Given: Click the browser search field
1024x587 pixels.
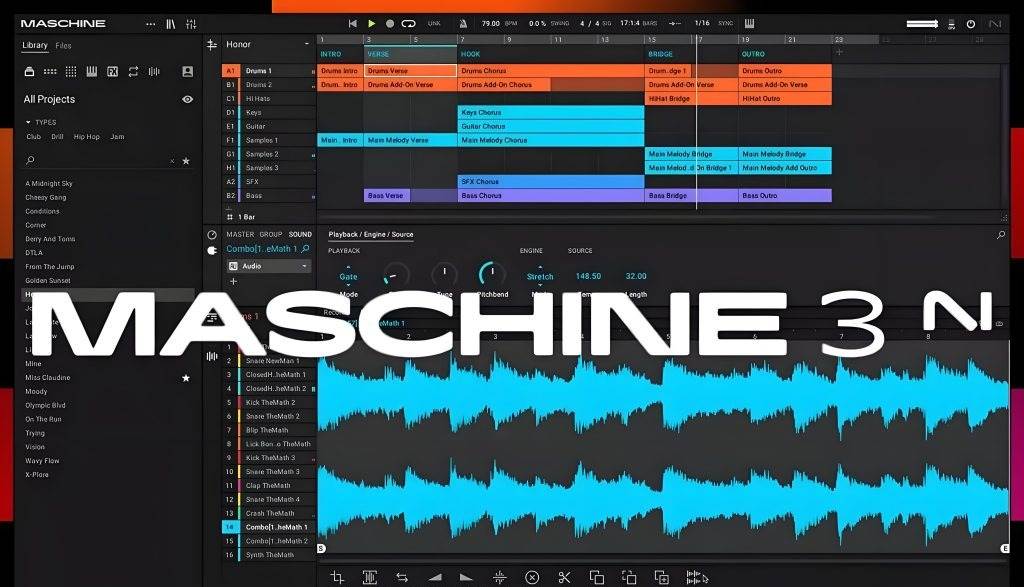Looking at the screenshot, I should [98, 161].
